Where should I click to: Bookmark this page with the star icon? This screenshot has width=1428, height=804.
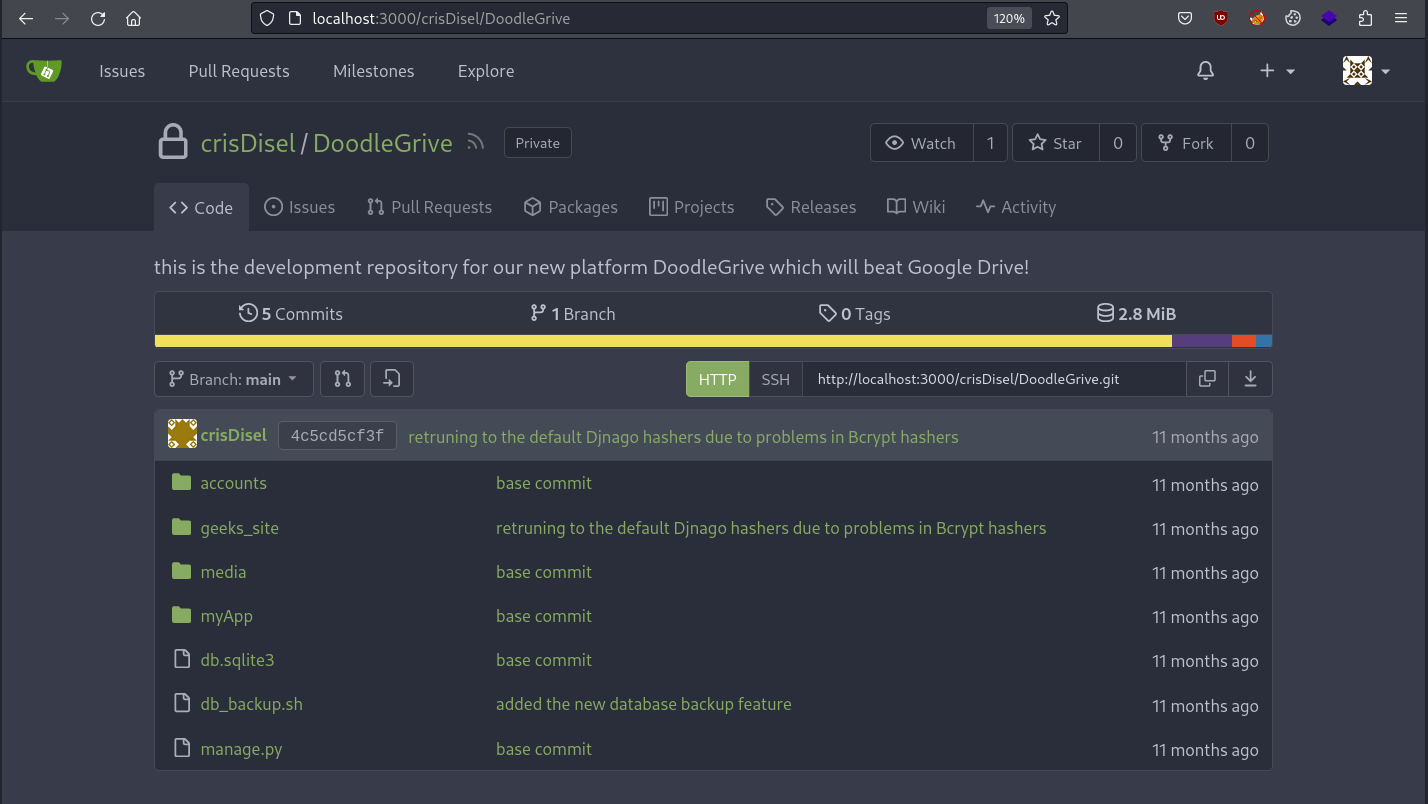[x=1052, y=18]
